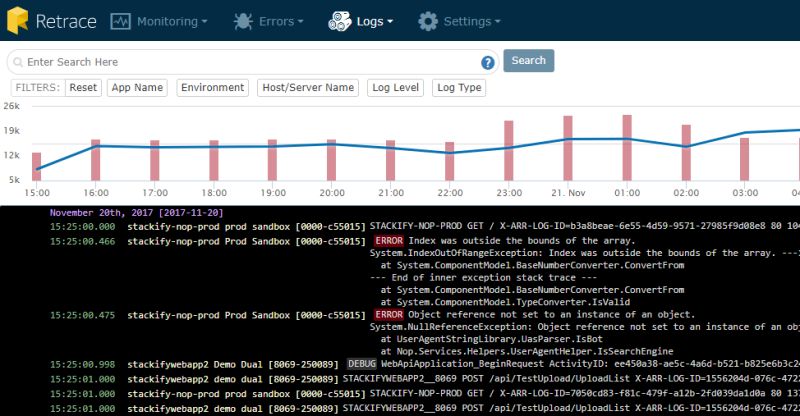Image resolution: width=800 pixels, height=416 pixels.
Task: Click ERROR badge for Index outside bounds
Action: [x=389, y=240]
